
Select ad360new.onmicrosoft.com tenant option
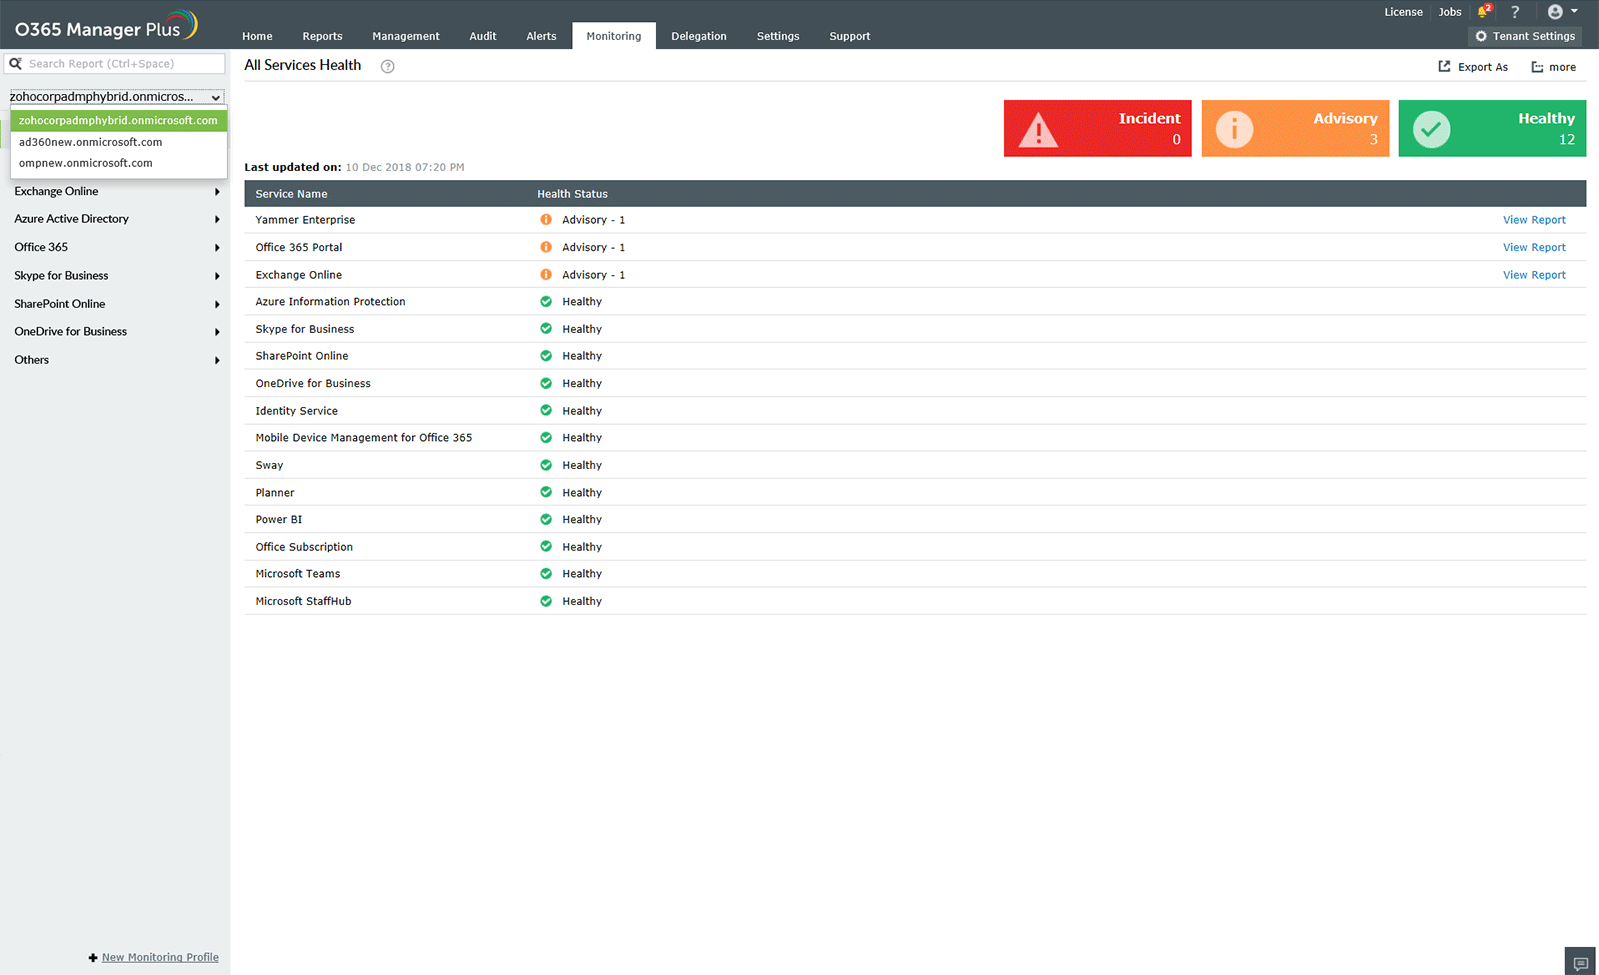point(118,142)
